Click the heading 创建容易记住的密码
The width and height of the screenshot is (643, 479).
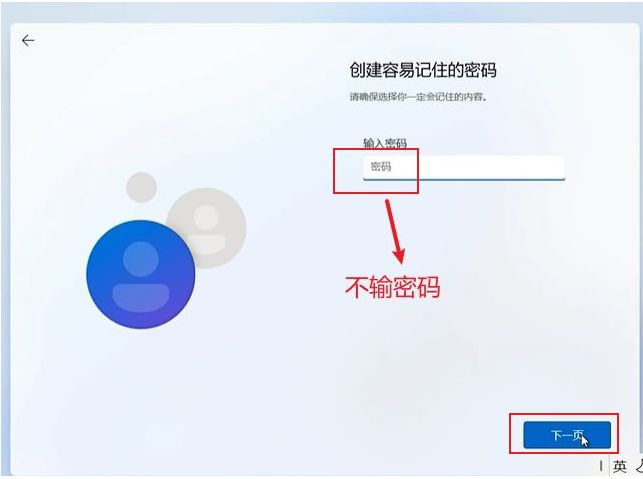[423, 70]
